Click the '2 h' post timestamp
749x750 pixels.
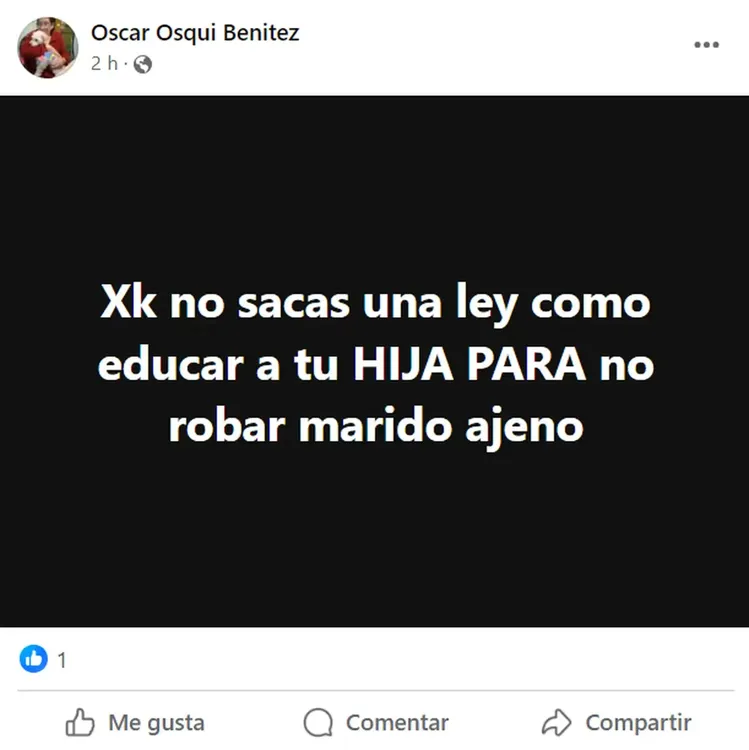[104, 63]
